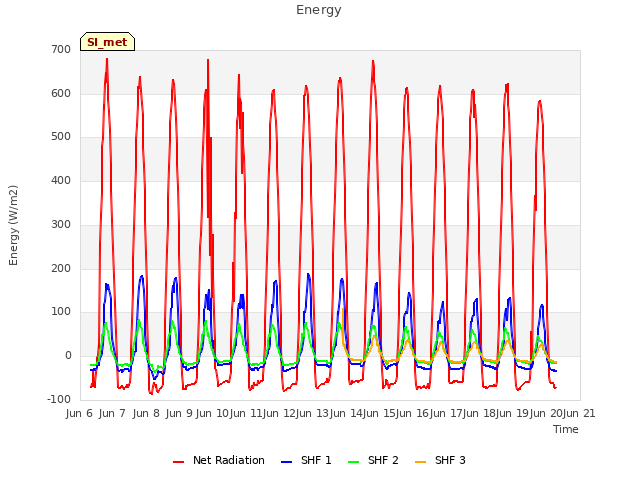Click the 700 y-axis tick label
Image resolution: width=640 pixels, height=480 pixels.
click(x=61, y=49)
